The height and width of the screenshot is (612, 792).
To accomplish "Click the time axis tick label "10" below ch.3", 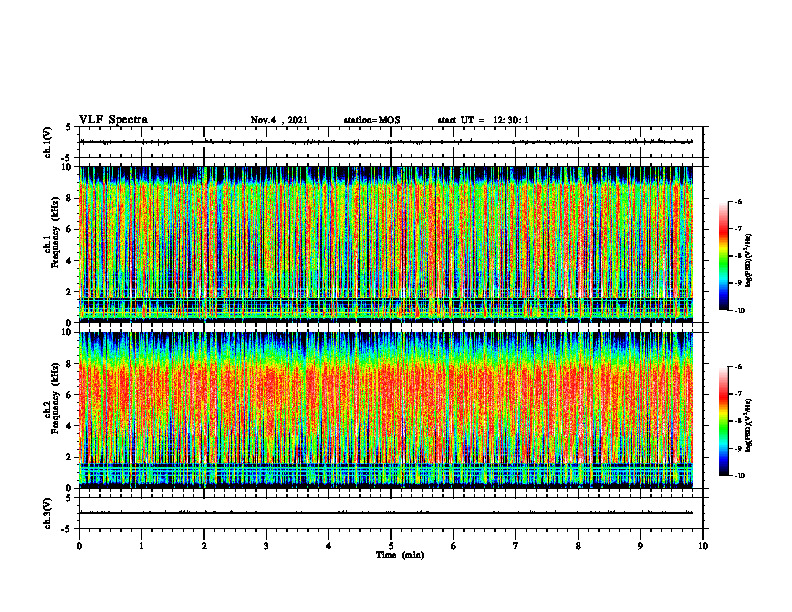I will point(703,546).
